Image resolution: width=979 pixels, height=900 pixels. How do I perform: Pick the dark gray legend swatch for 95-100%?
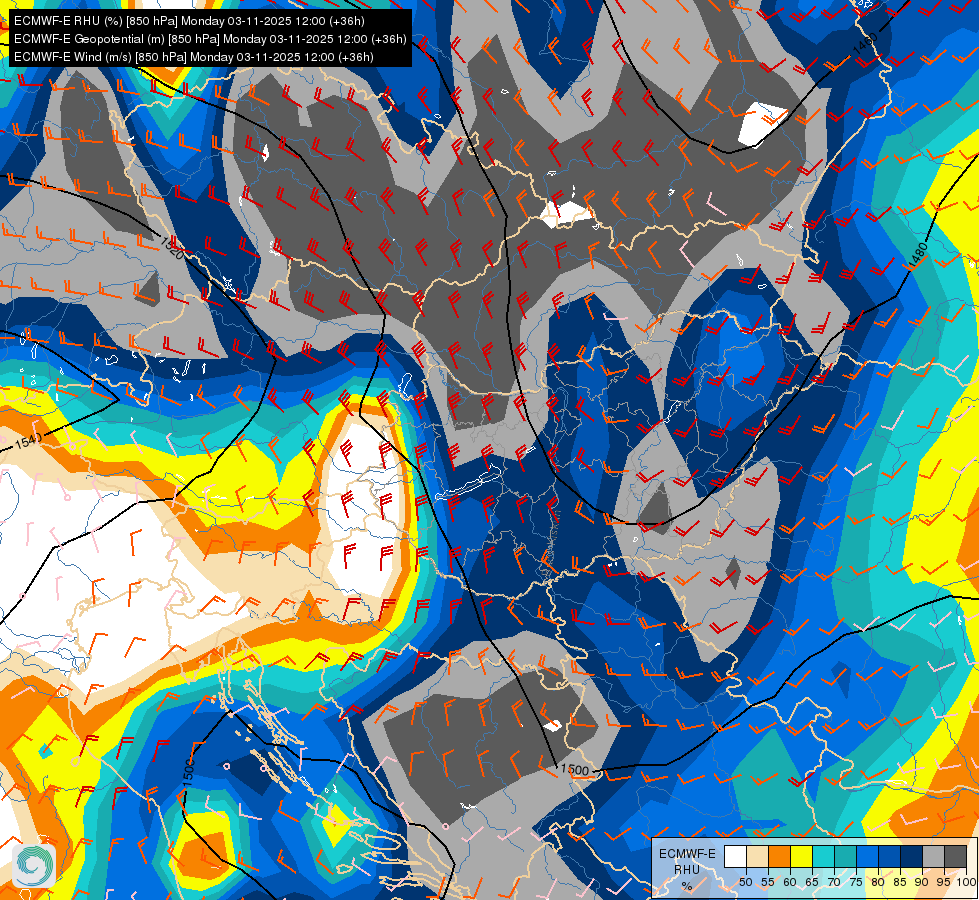(x=955, y=856)
